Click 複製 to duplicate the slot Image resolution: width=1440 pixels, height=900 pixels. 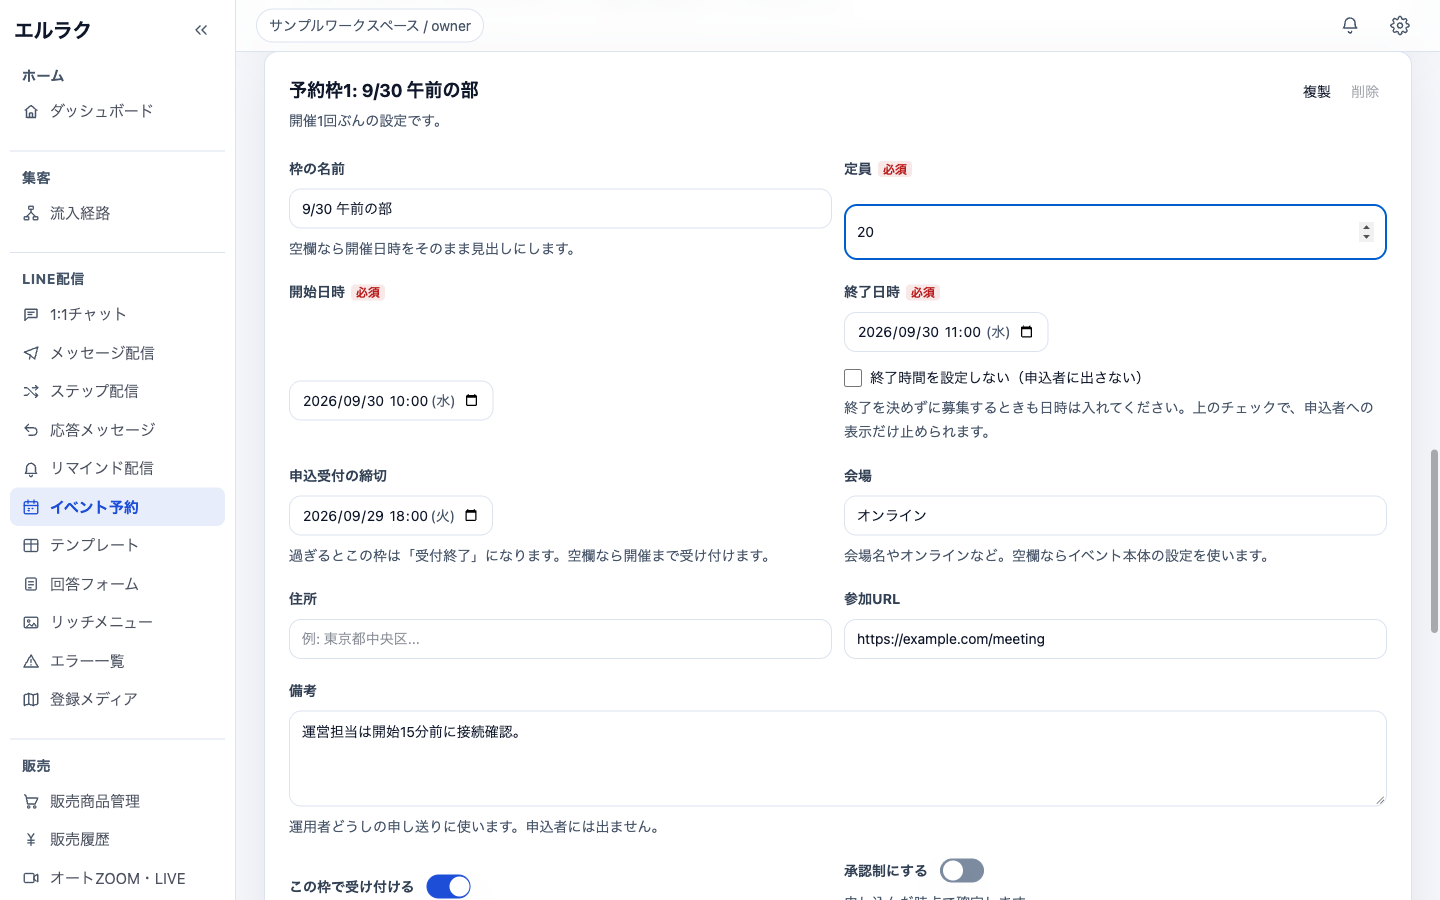click(x=1317, y=92)
